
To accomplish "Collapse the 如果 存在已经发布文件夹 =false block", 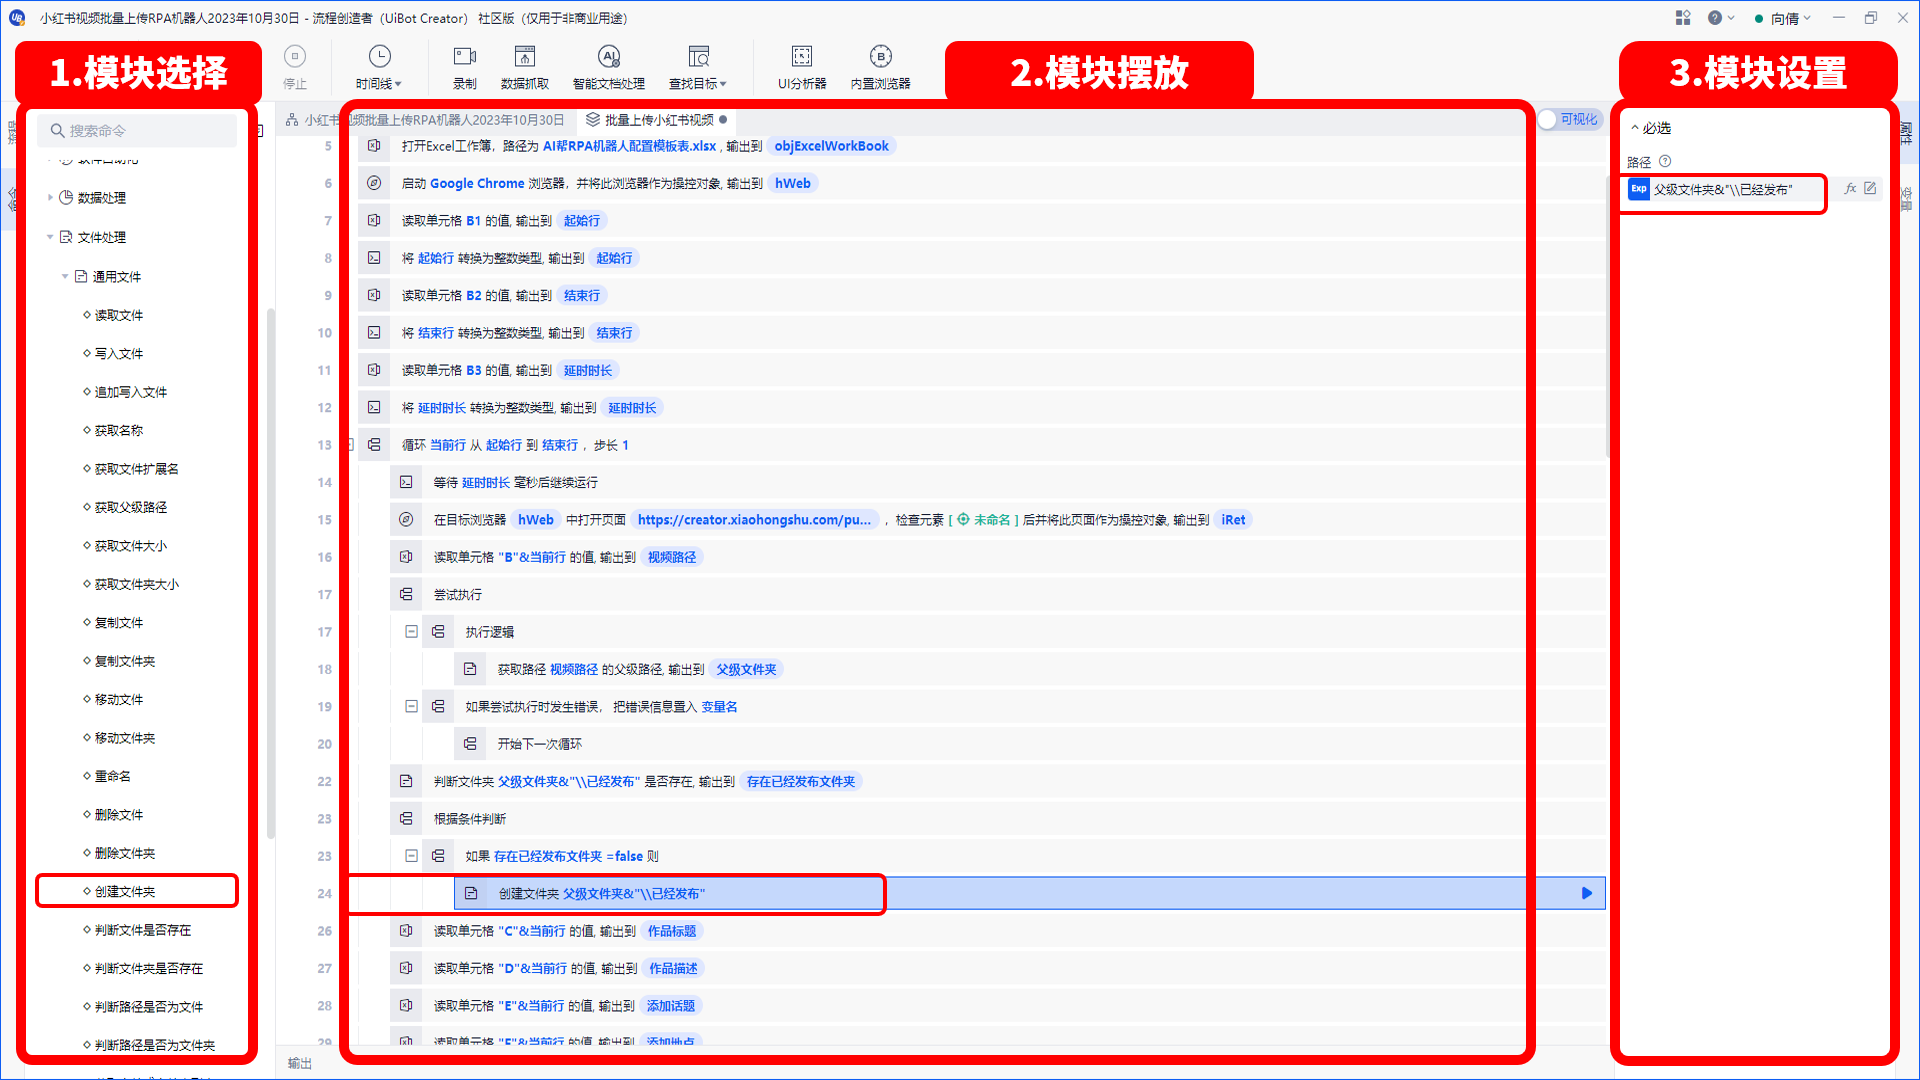I will click(411, 856).
